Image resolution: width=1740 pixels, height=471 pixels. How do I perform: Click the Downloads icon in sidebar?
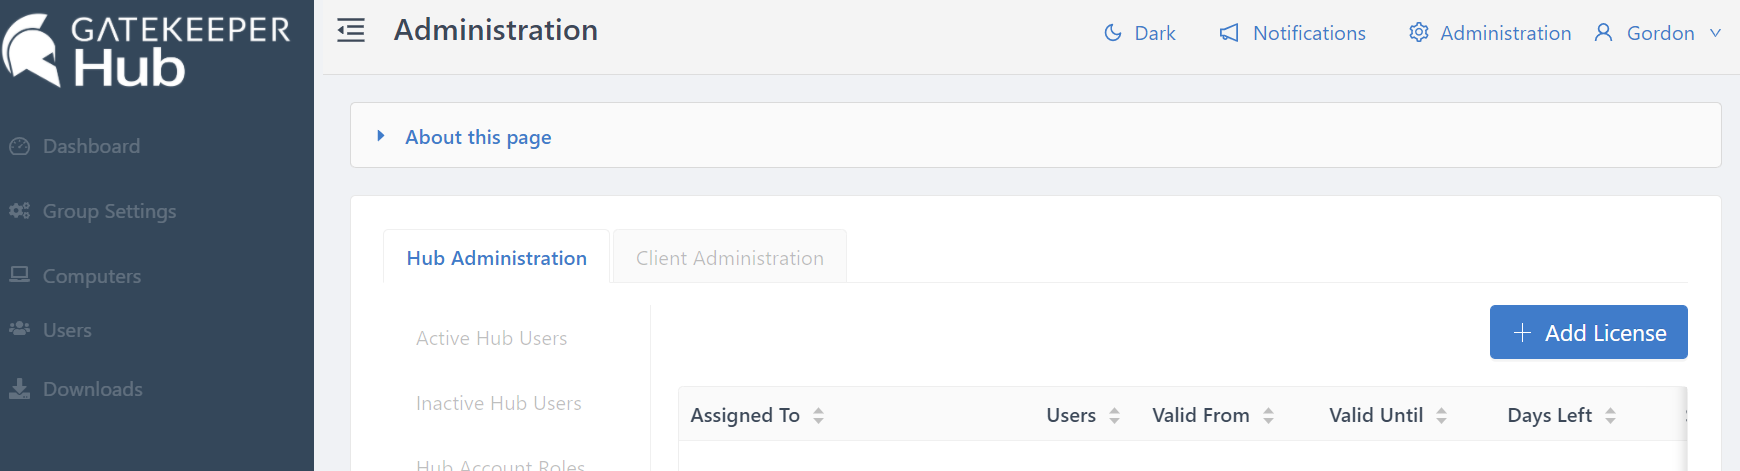click(19, 389)
